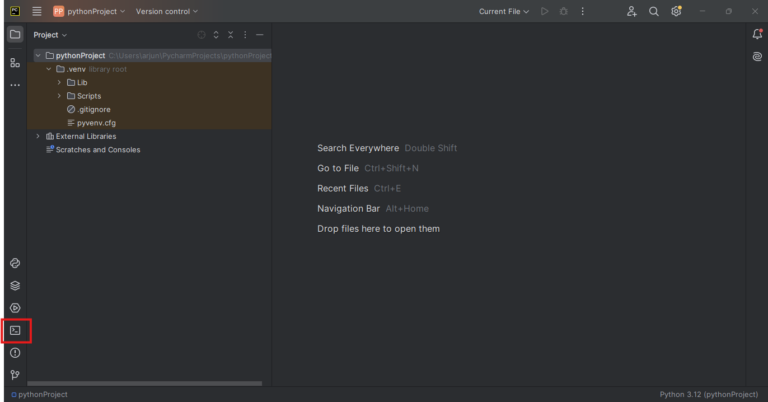Click the Notifications bell icon
Viewport: 768px width, 402px height.
coord(757,34)
